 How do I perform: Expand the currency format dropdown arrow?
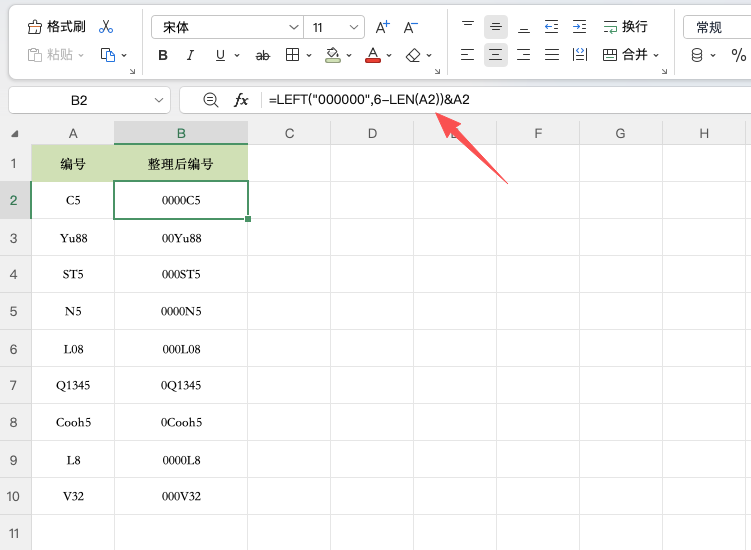[x=713, y=55]
